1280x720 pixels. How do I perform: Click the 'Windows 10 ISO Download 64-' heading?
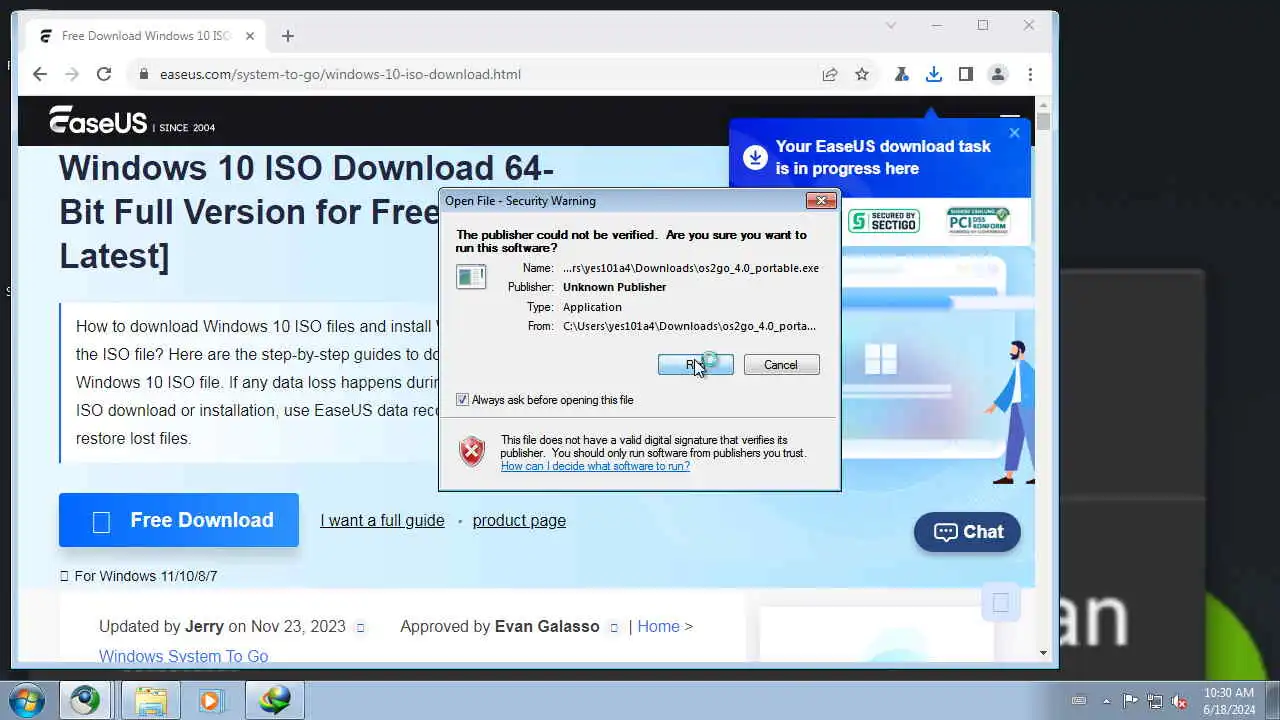pos(306,167)
